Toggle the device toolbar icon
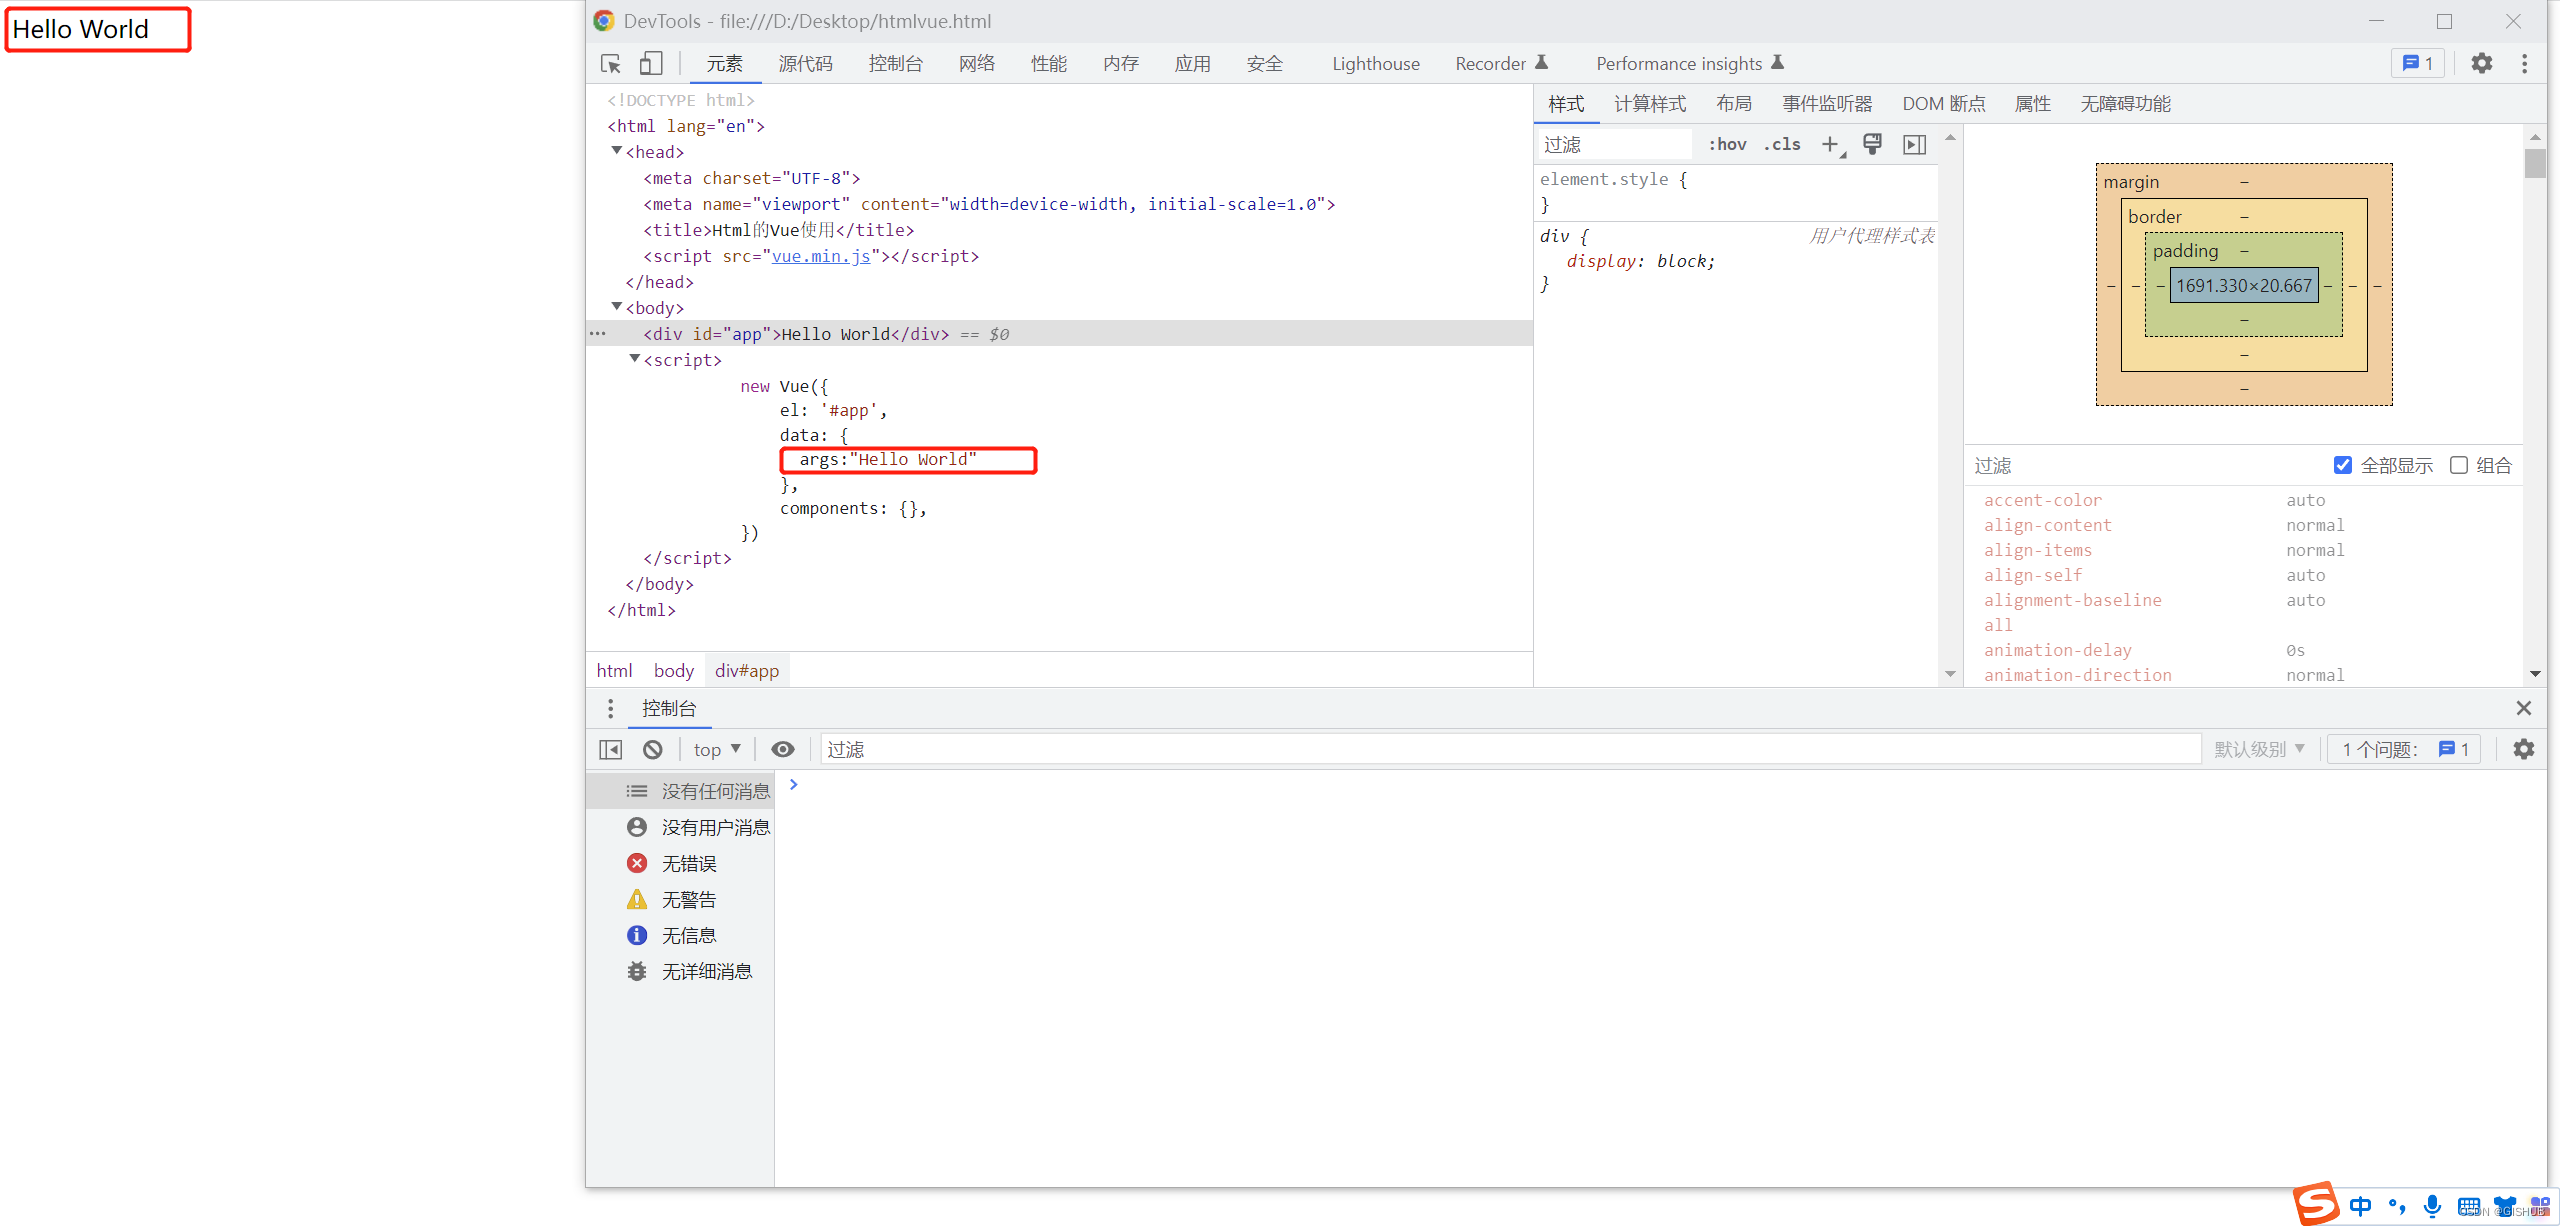The height and width of the screenshot is (1226, 2560). pyautogui.click(x=651, y=64)
